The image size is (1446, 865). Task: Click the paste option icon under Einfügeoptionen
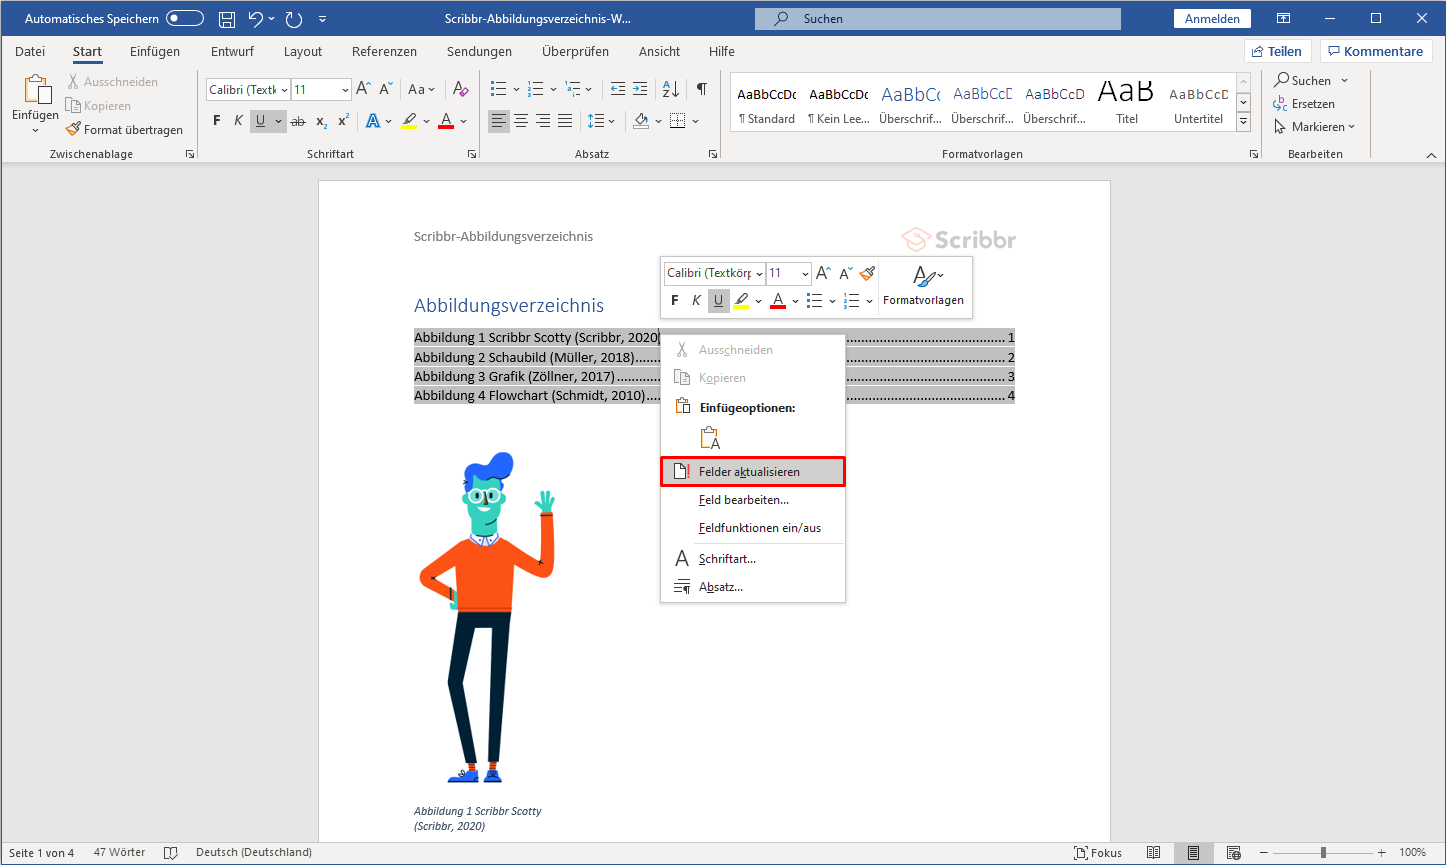click(x=710, y=438)
